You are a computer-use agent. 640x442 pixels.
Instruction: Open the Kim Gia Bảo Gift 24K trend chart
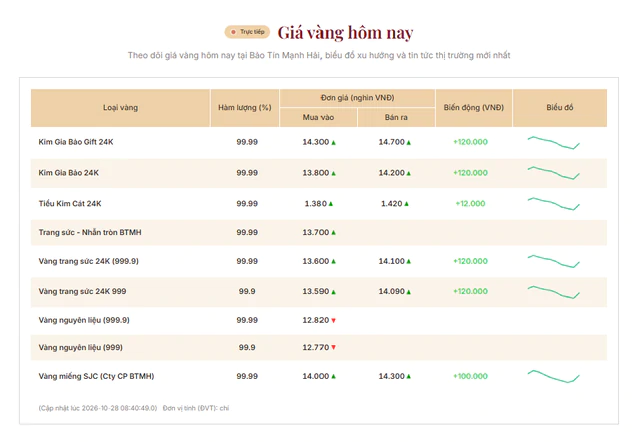pos(553,142)
